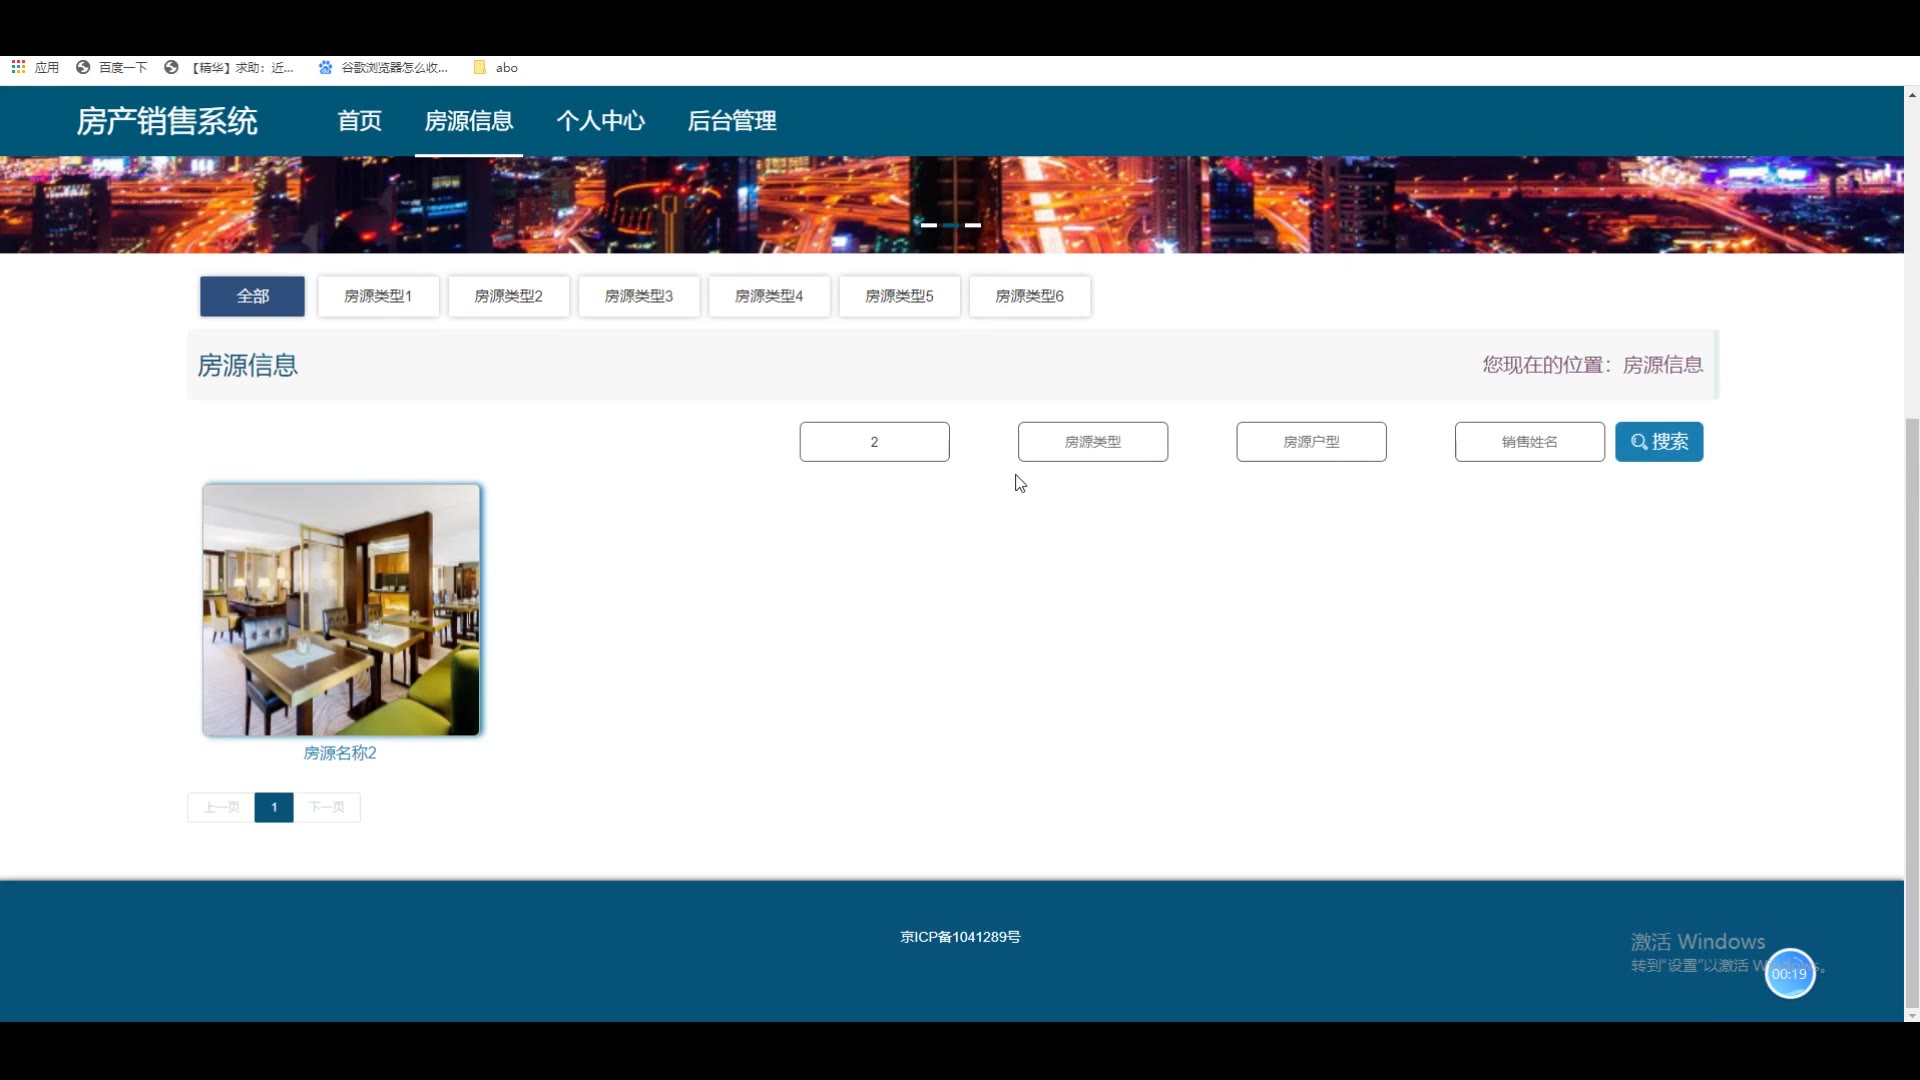Click the 搜索 button with the magnifier icon
This screenshot has height=1080, width=1920.
coord(1659,441)
